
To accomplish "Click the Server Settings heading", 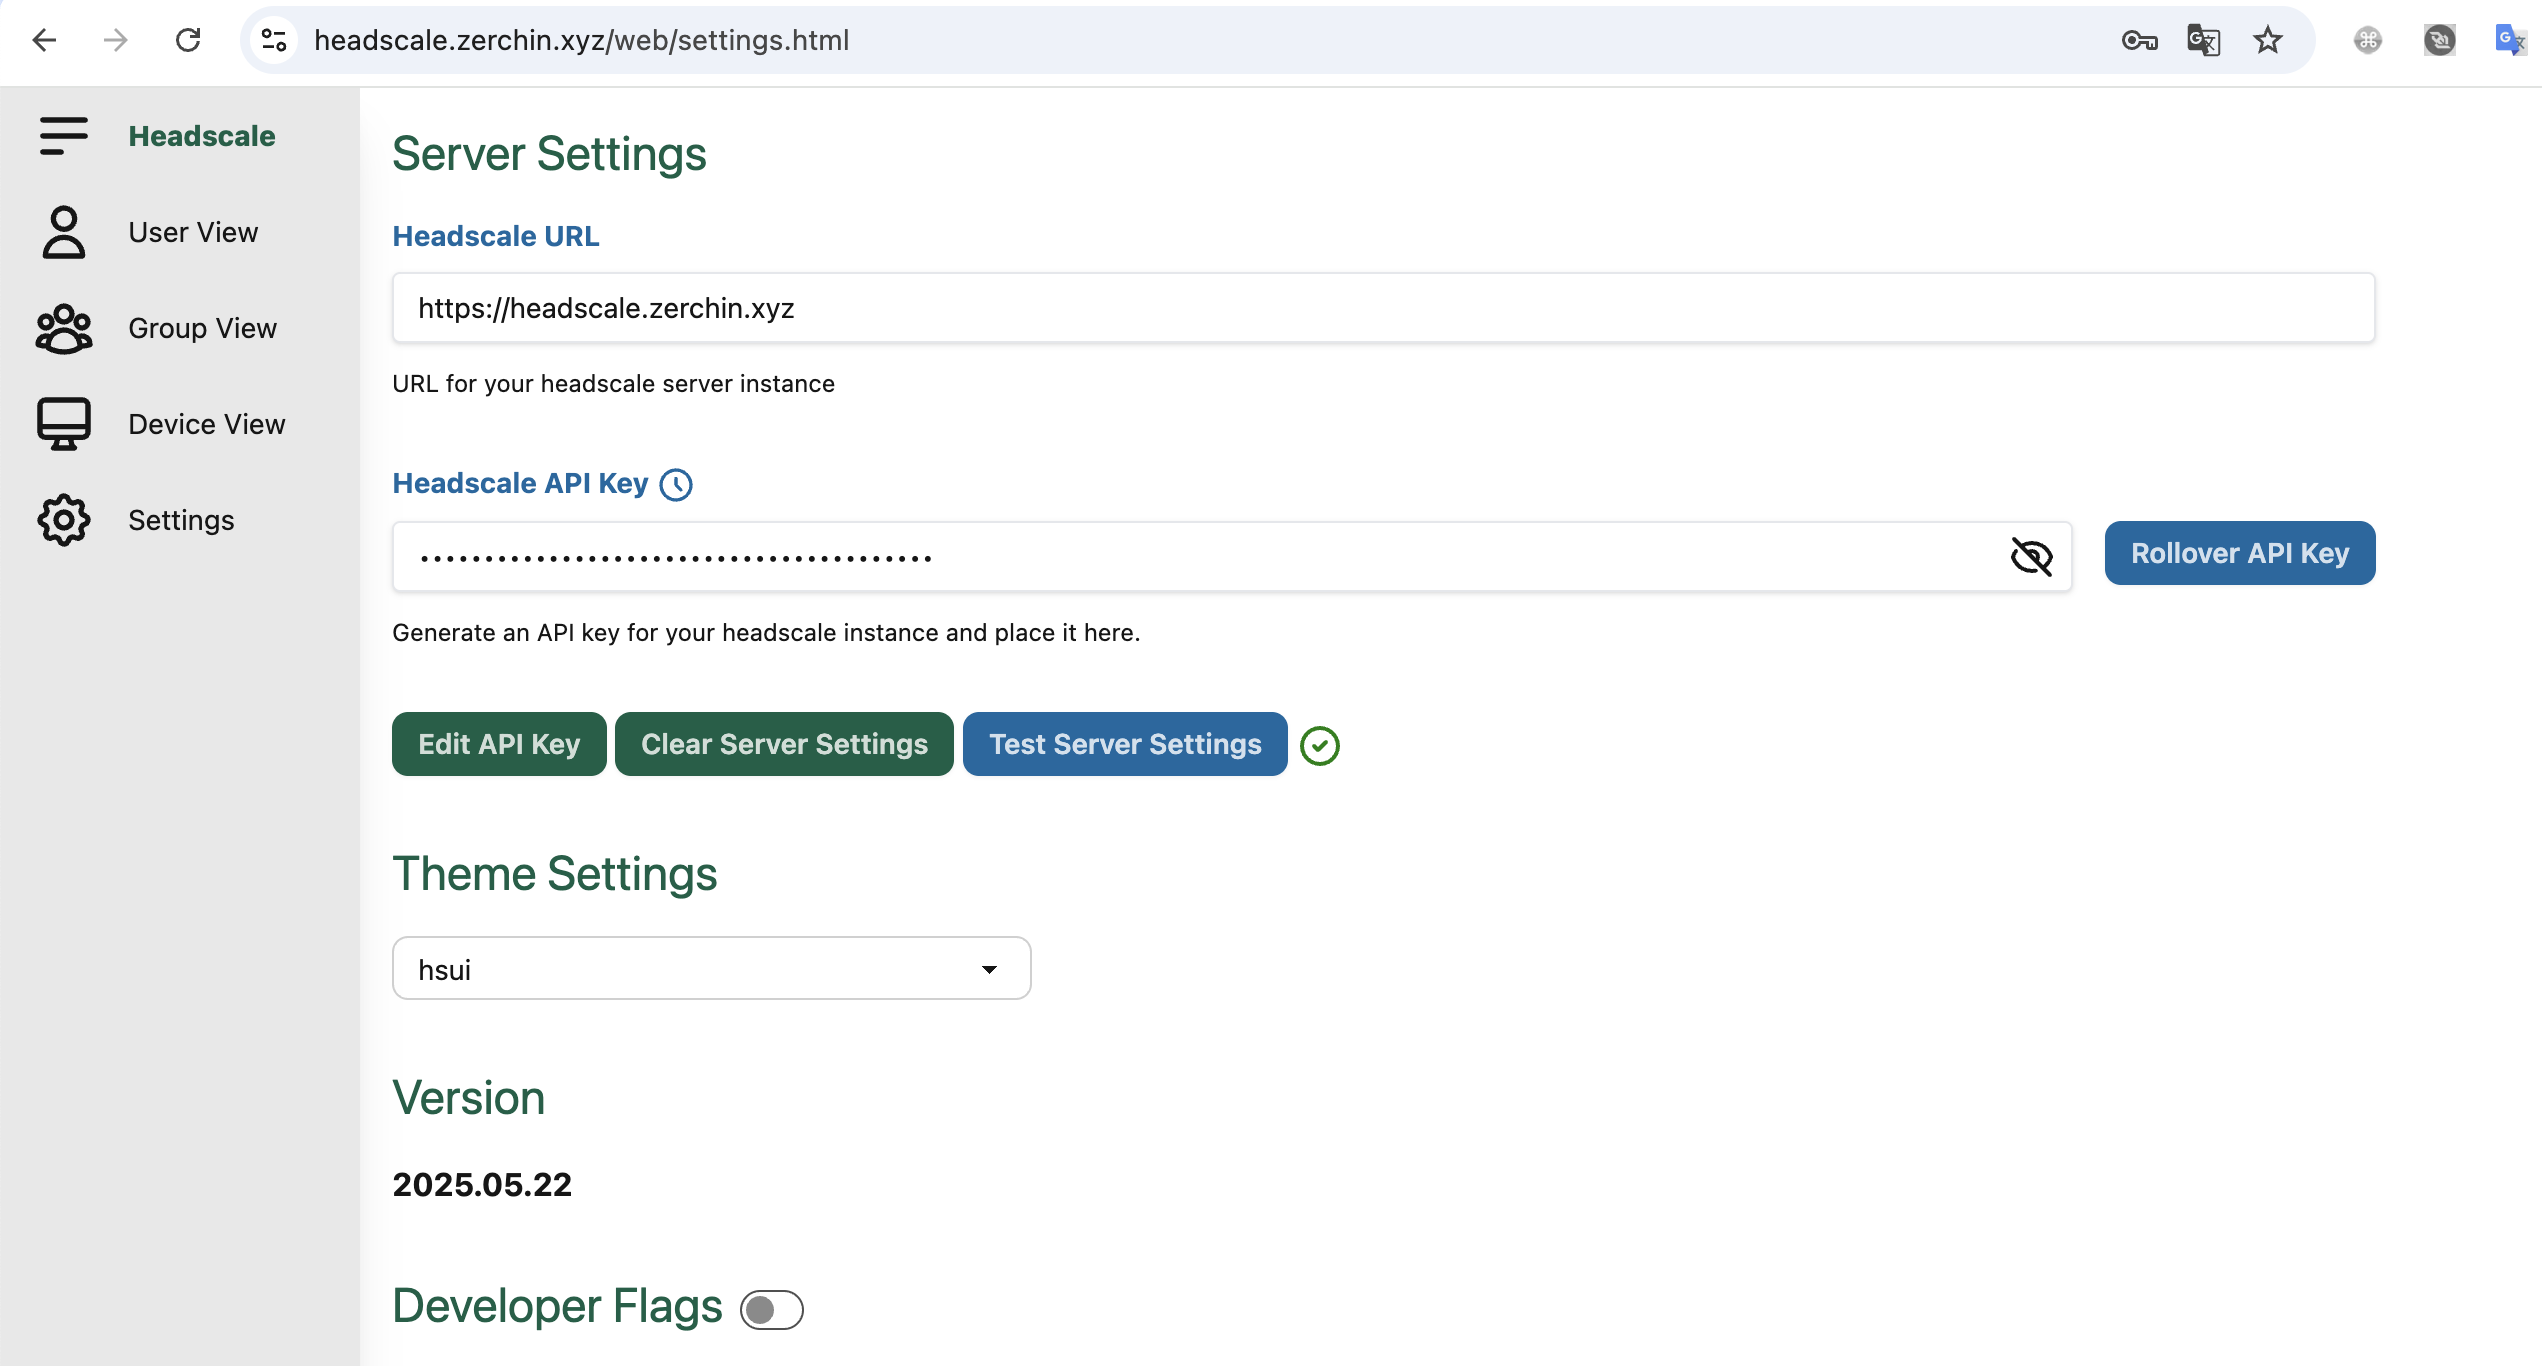I will [549, 154].
